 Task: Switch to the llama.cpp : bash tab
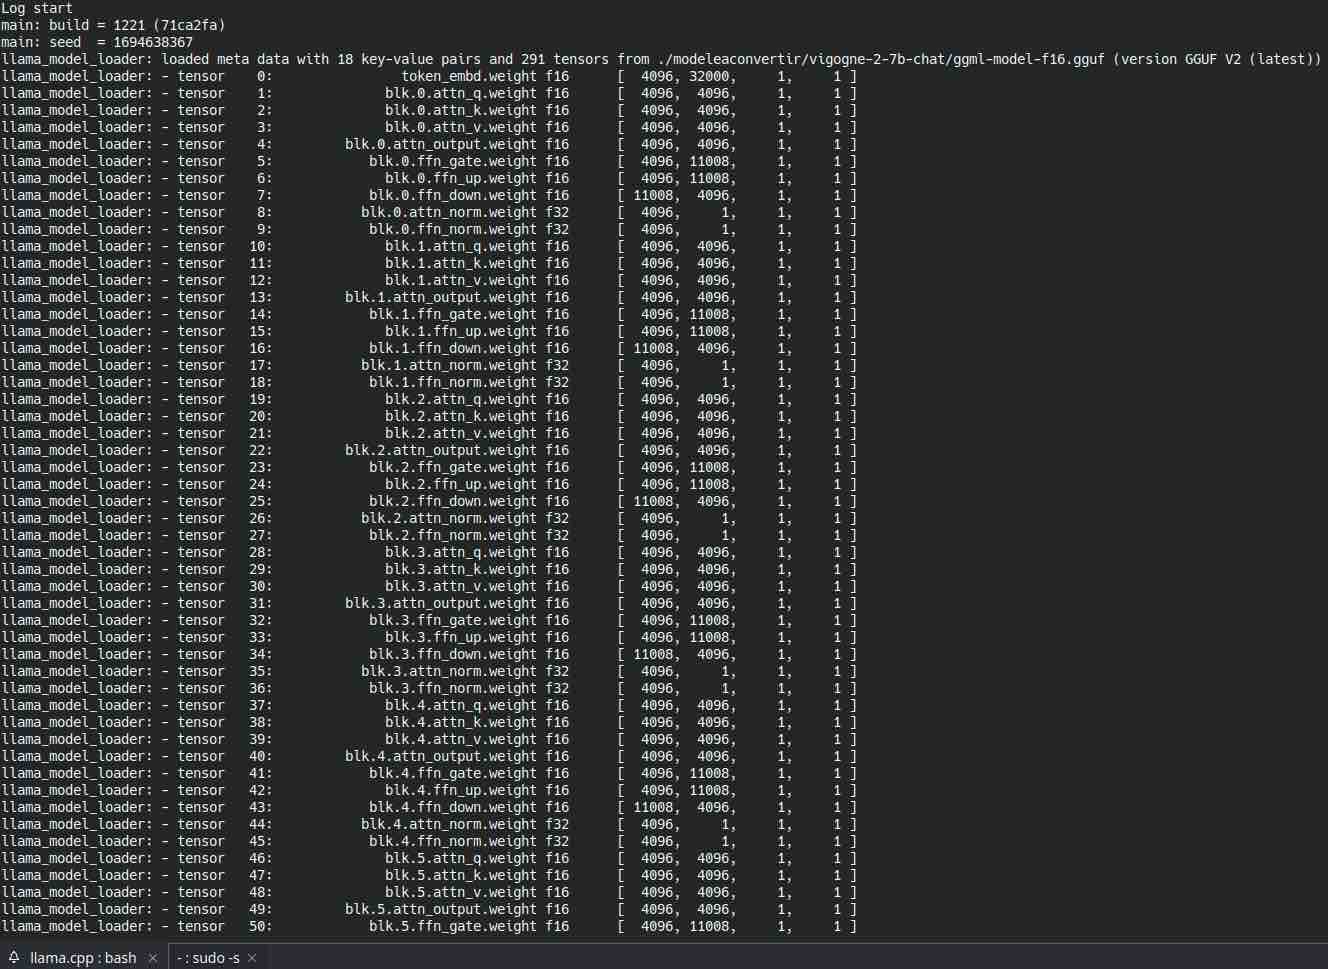(83, 958)
